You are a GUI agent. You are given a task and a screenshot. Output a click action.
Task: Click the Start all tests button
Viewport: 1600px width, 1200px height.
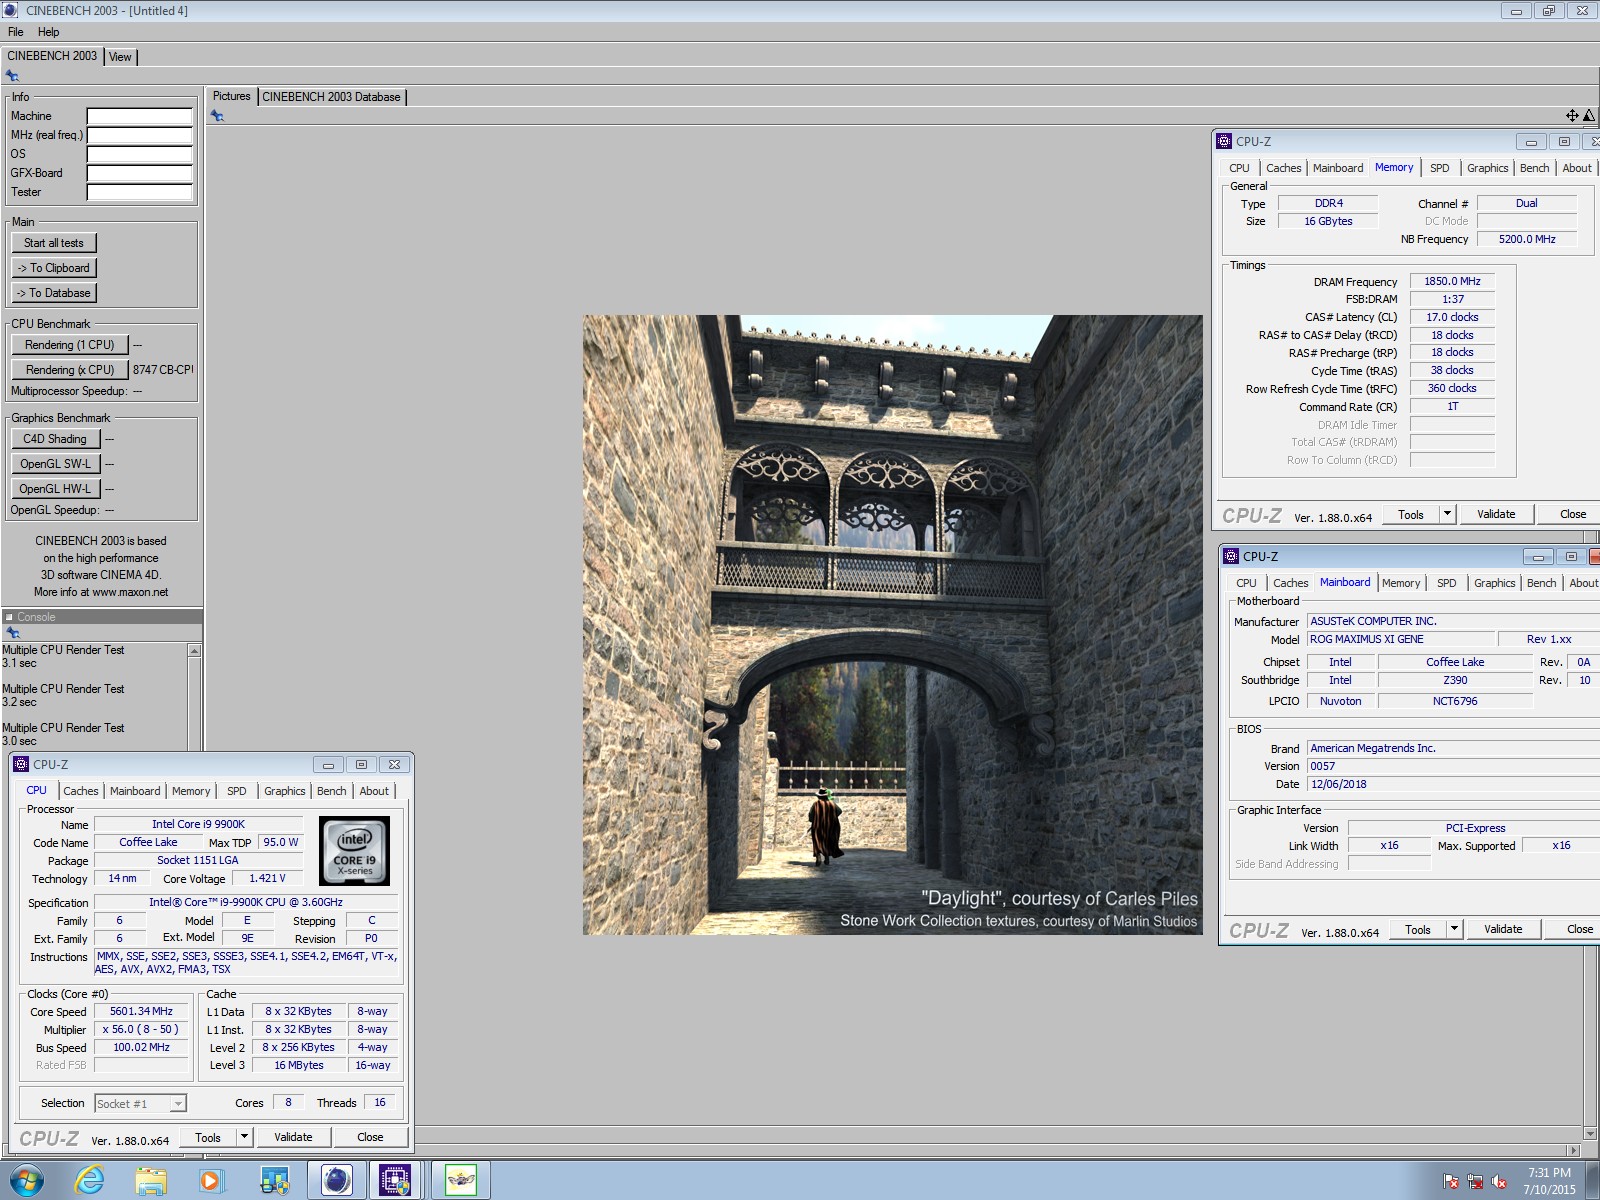pyautogui.click(x=54, y=243)
